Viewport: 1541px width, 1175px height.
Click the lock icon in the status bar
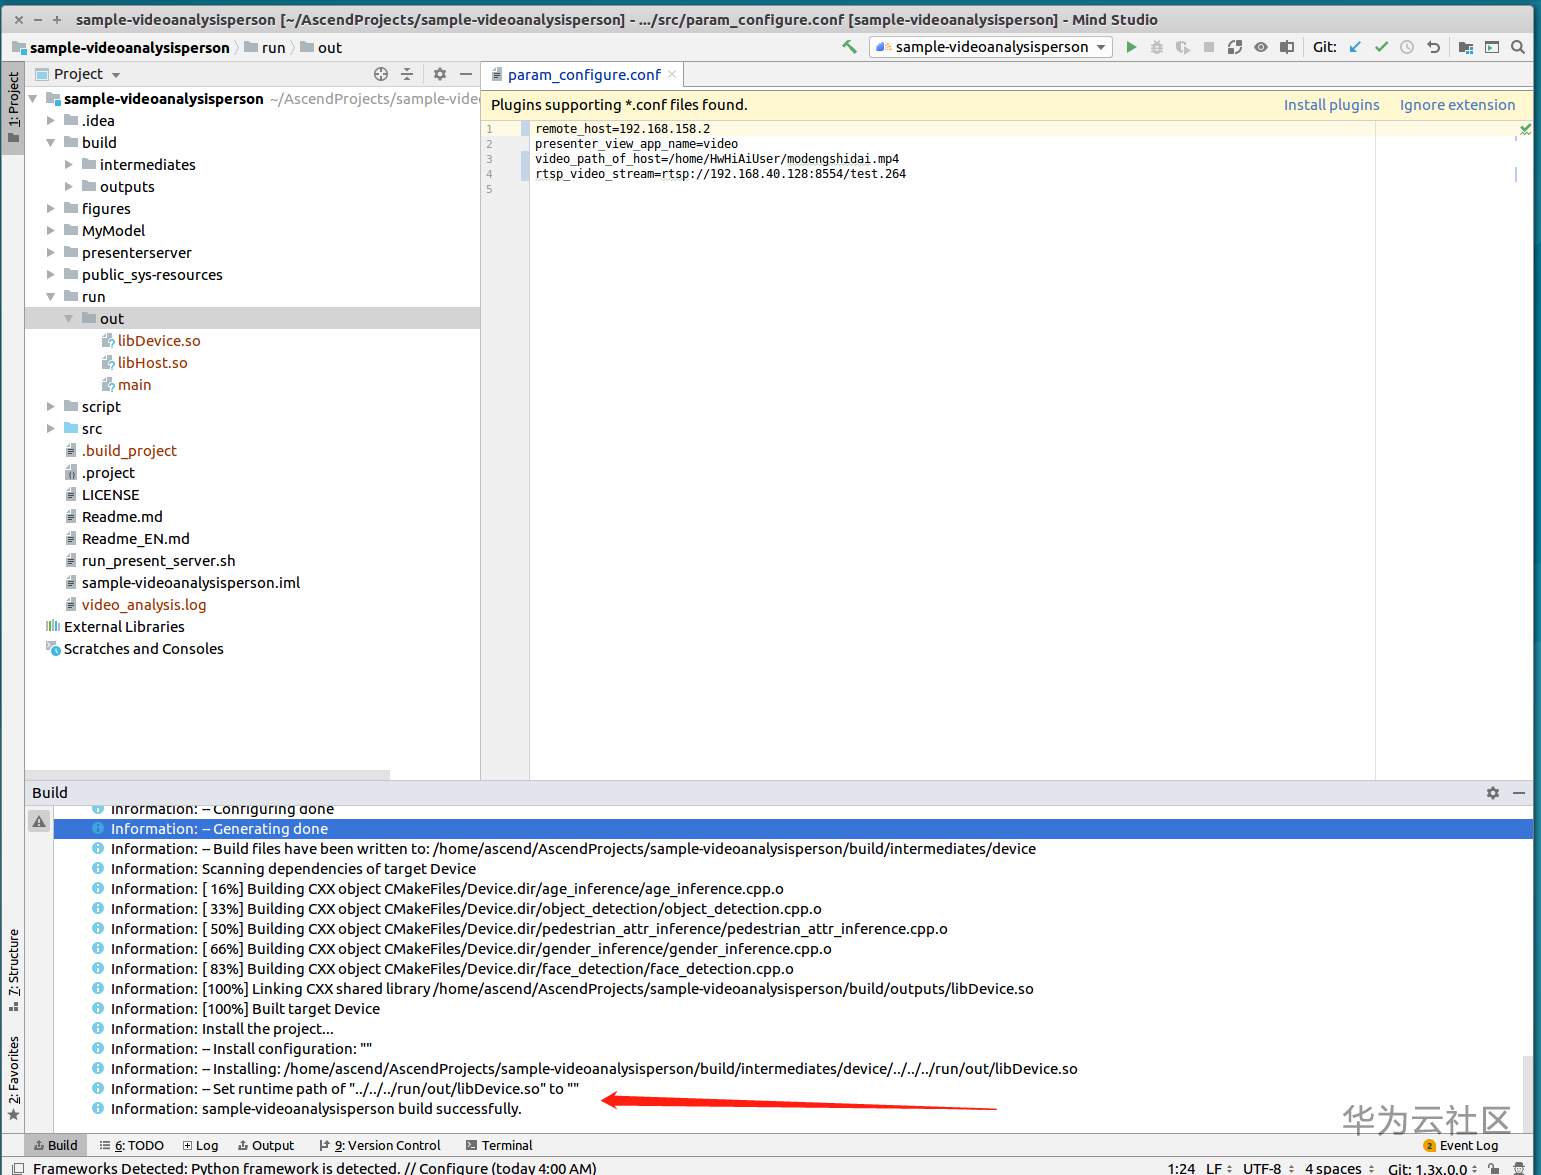pos(1493,1168)
